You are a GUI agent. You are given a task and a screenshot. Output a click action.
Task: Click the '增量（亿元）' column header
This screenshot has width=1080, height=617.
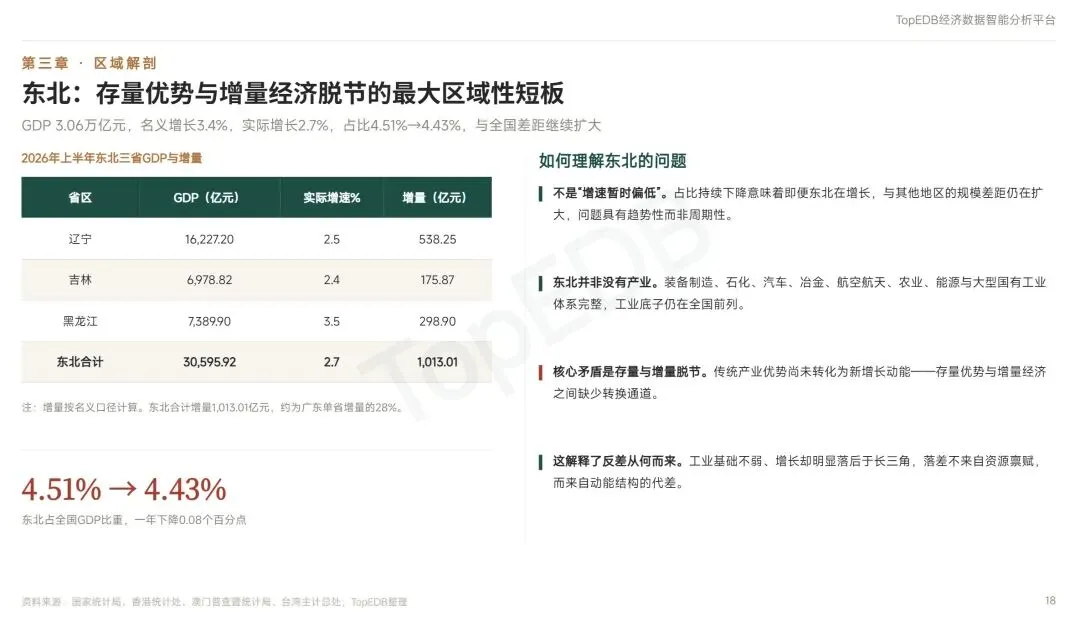point(435,198)
